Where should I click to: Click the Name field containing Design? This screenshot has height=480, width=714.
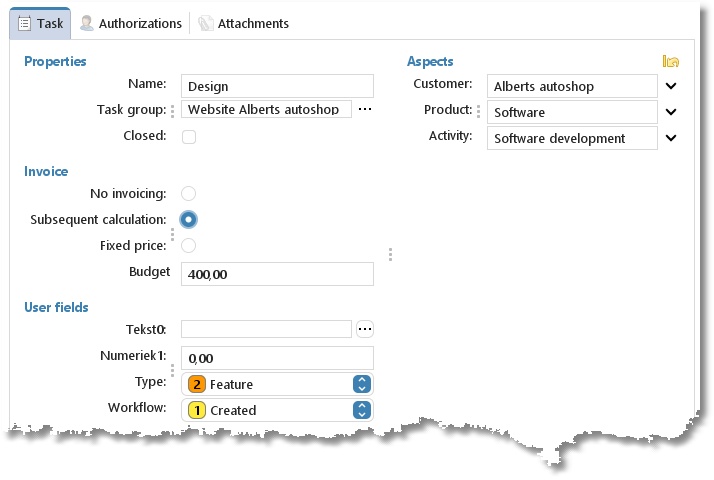(x=277, y=86)
